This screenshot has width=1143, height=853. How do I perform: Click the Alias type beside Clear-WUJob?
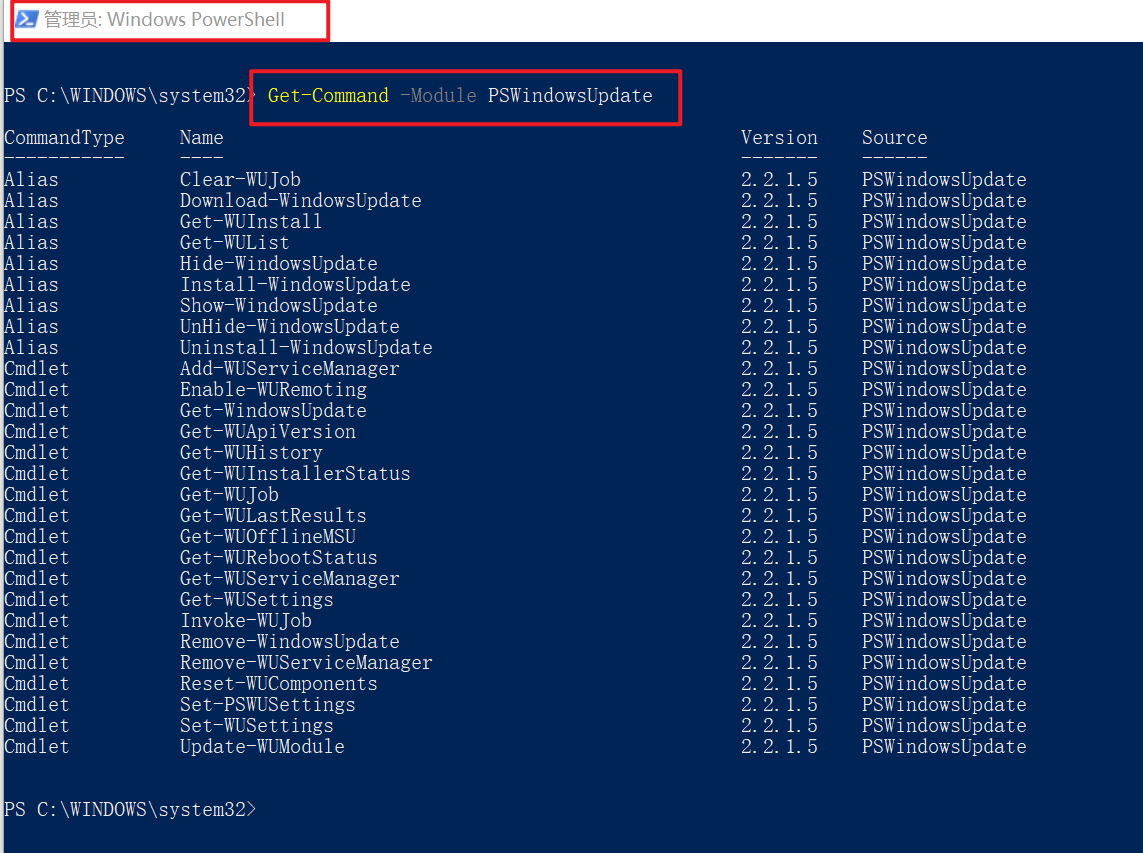31,179
